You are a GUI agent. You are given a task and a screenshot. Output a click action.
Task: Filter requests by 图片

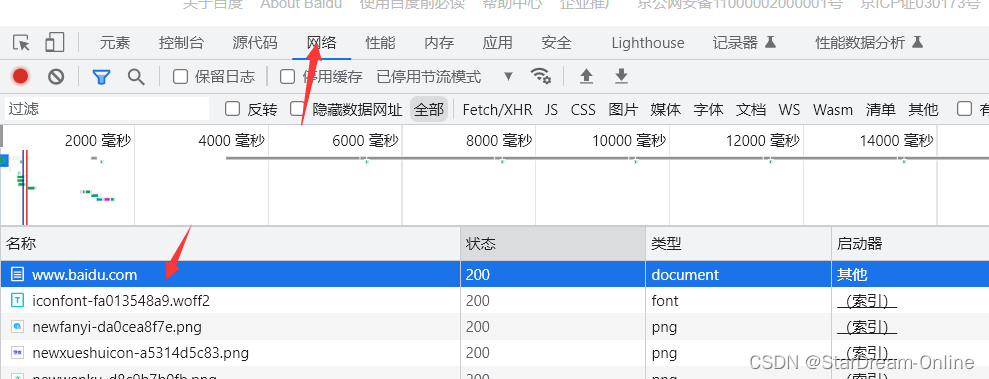click(x=623, y=109)
